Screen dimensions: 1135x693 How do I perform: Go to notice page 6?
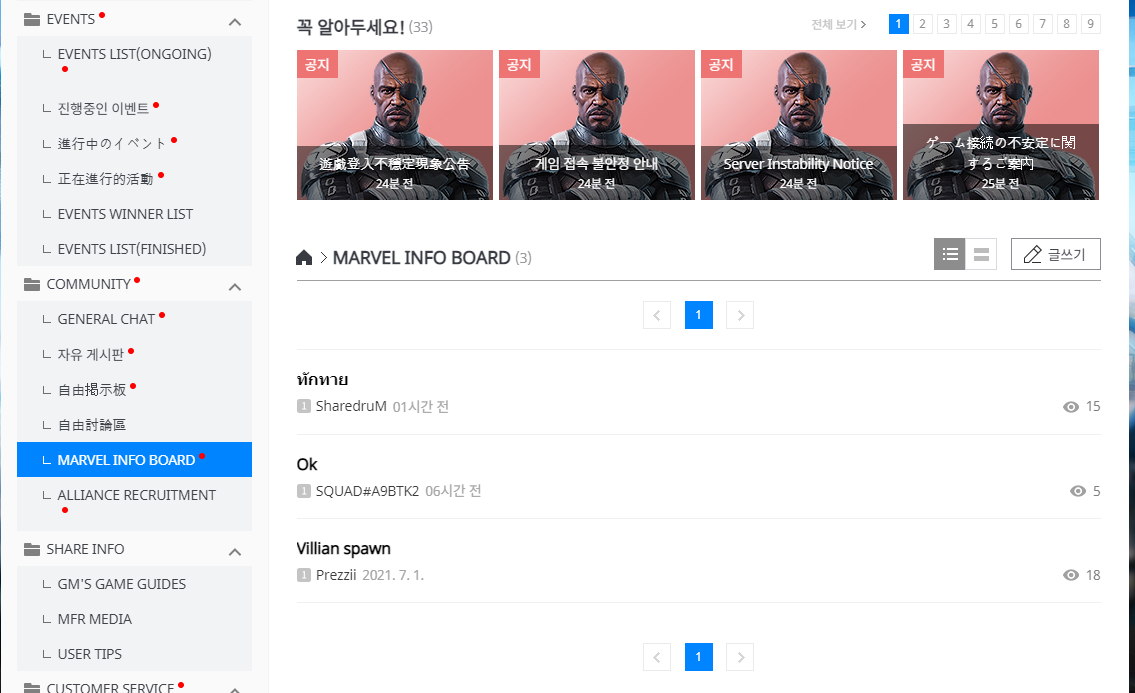1018,24
